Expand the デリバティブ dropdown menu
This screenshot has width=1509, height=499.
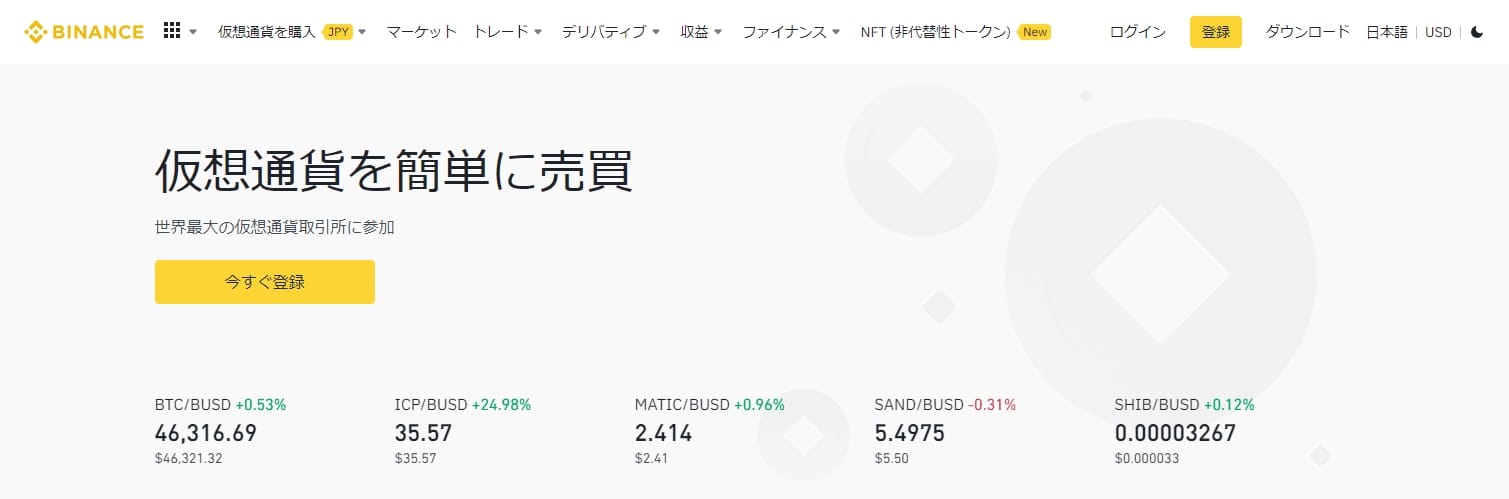pyautogui.click(x=610, y=32)
